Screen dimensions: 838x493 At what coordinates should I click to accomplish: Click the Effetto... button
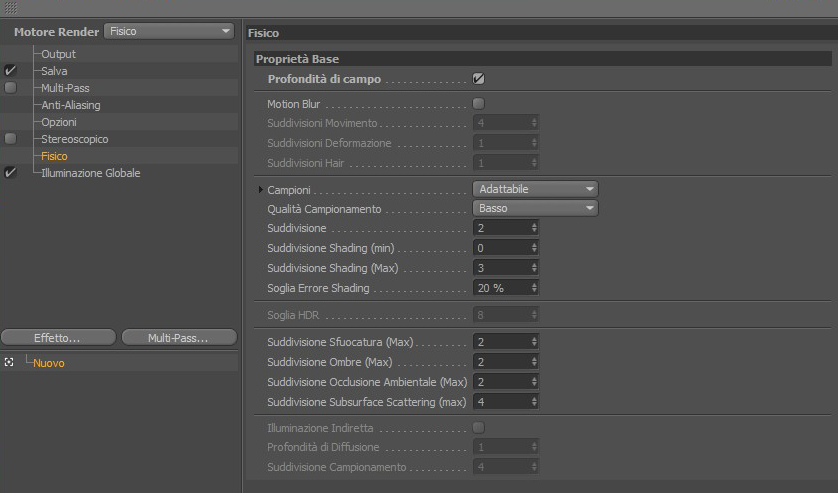pyautogui.click(x=57, y=338)
